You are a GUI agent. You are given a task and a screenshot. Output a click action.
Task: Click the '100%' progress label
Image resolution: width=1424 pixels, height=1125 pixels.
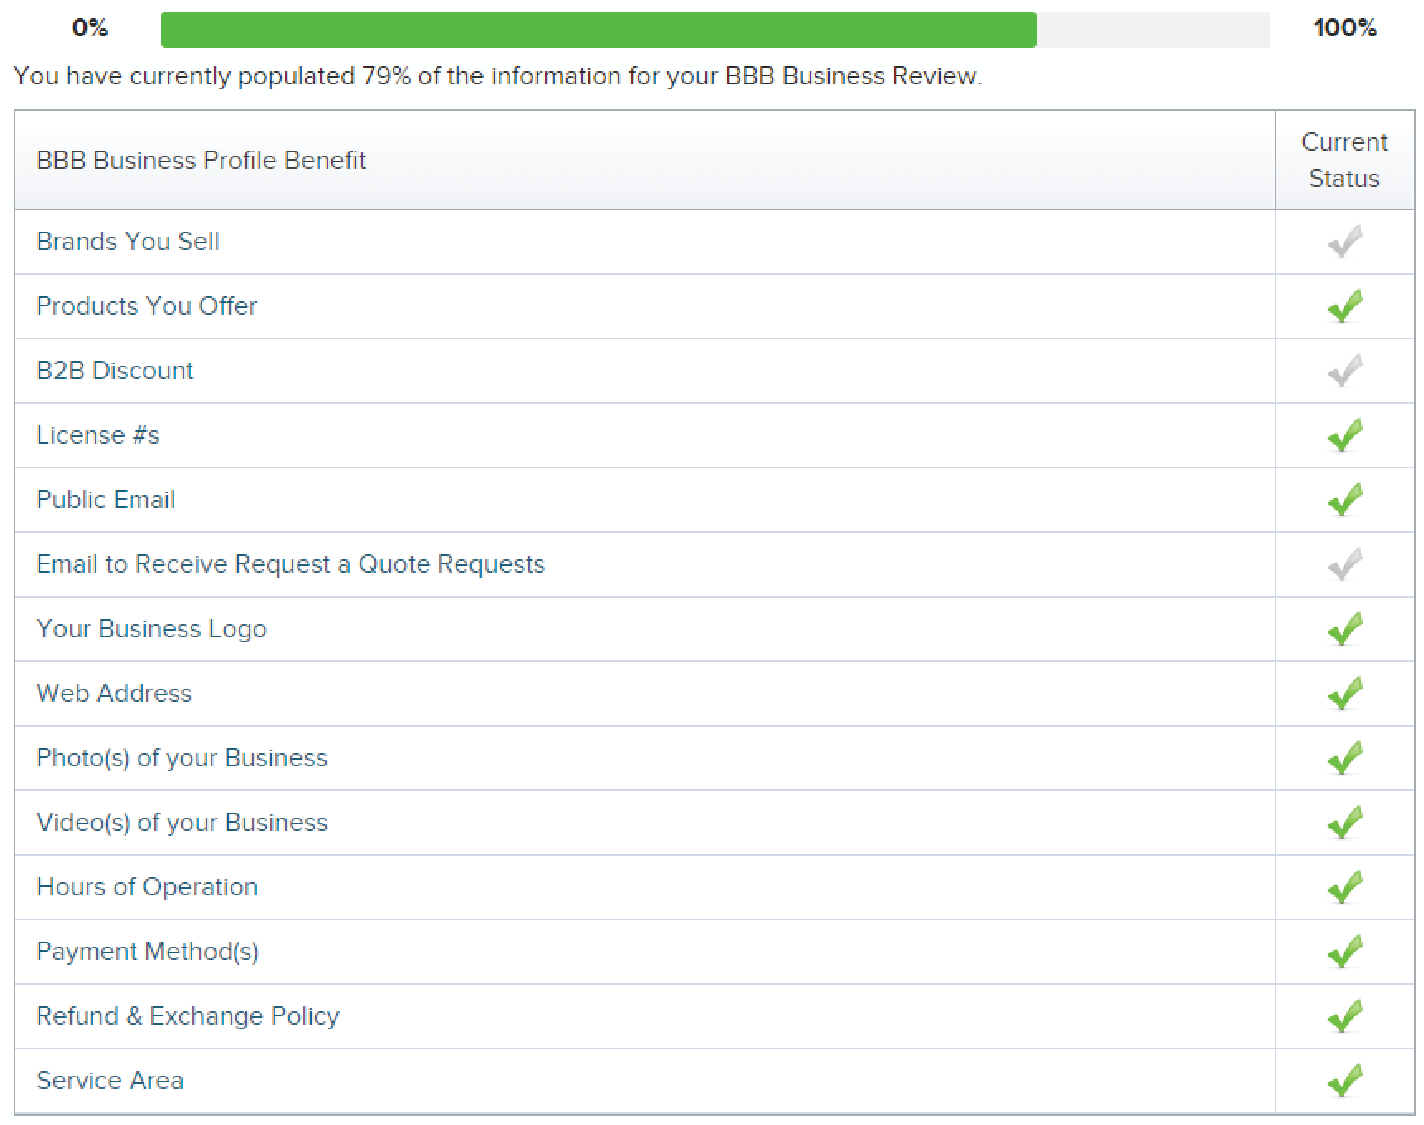[x=1345, y=28]
